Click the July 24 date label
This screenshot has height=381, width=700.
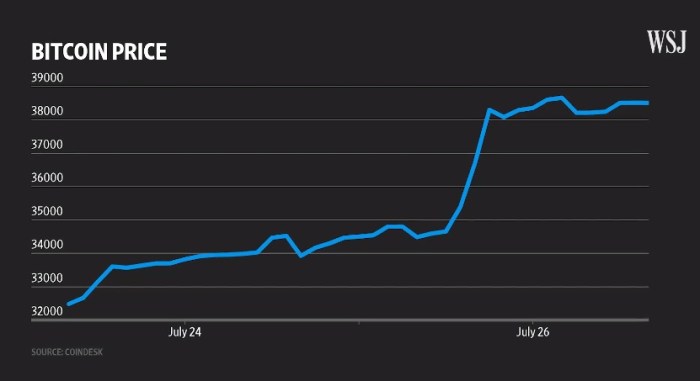(x=185, y=332)
